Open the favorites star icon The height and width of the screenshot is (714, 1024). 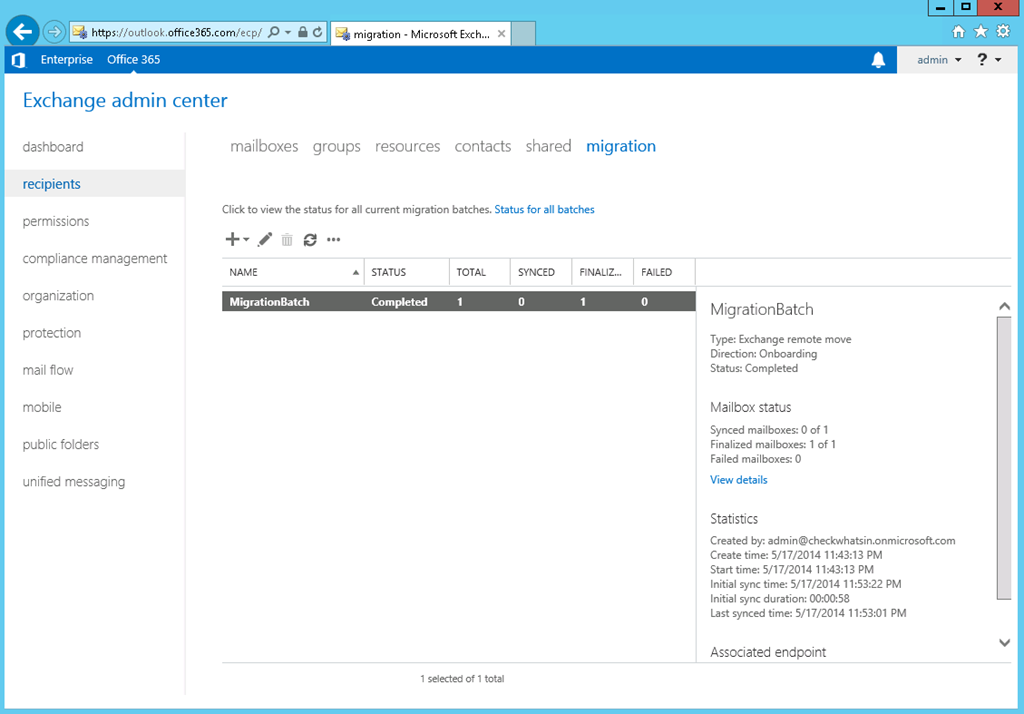coord(980,31)
